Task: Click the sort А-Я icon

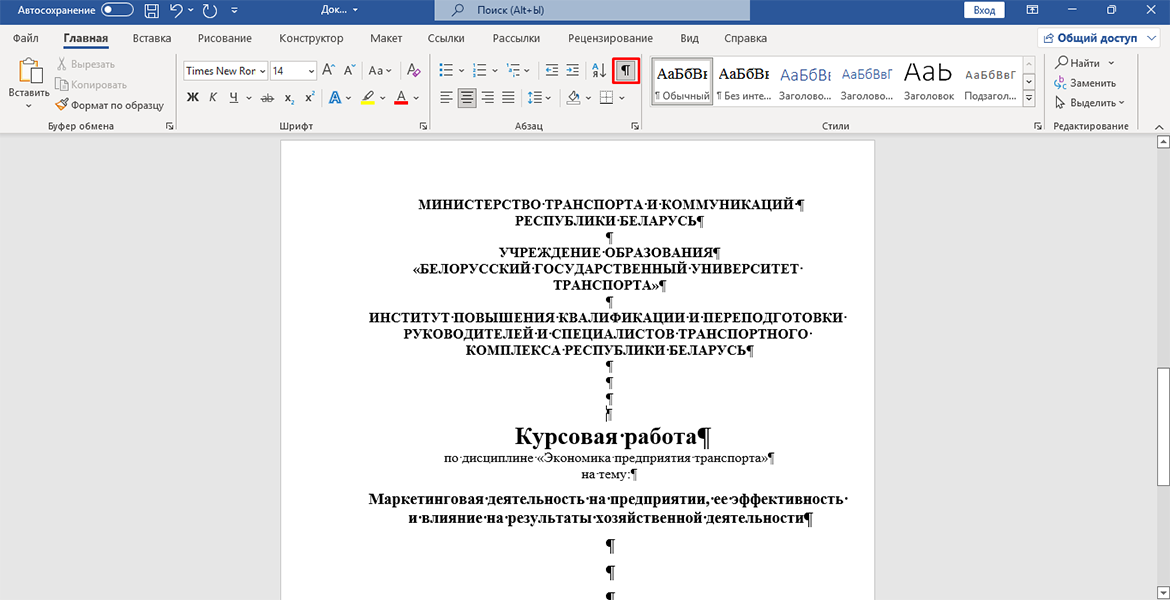Action: tap(598, 71)
